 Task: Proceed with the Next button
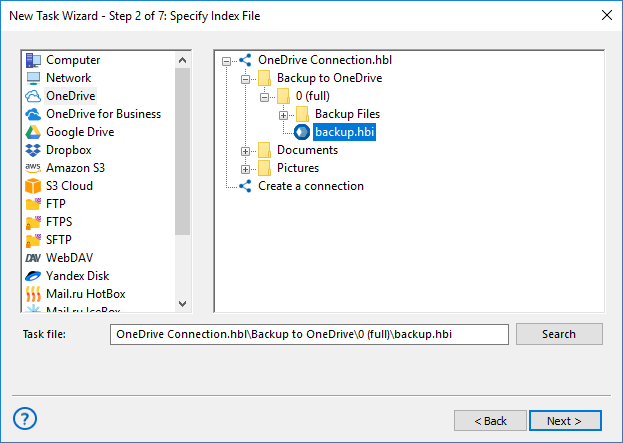(565, 421)
